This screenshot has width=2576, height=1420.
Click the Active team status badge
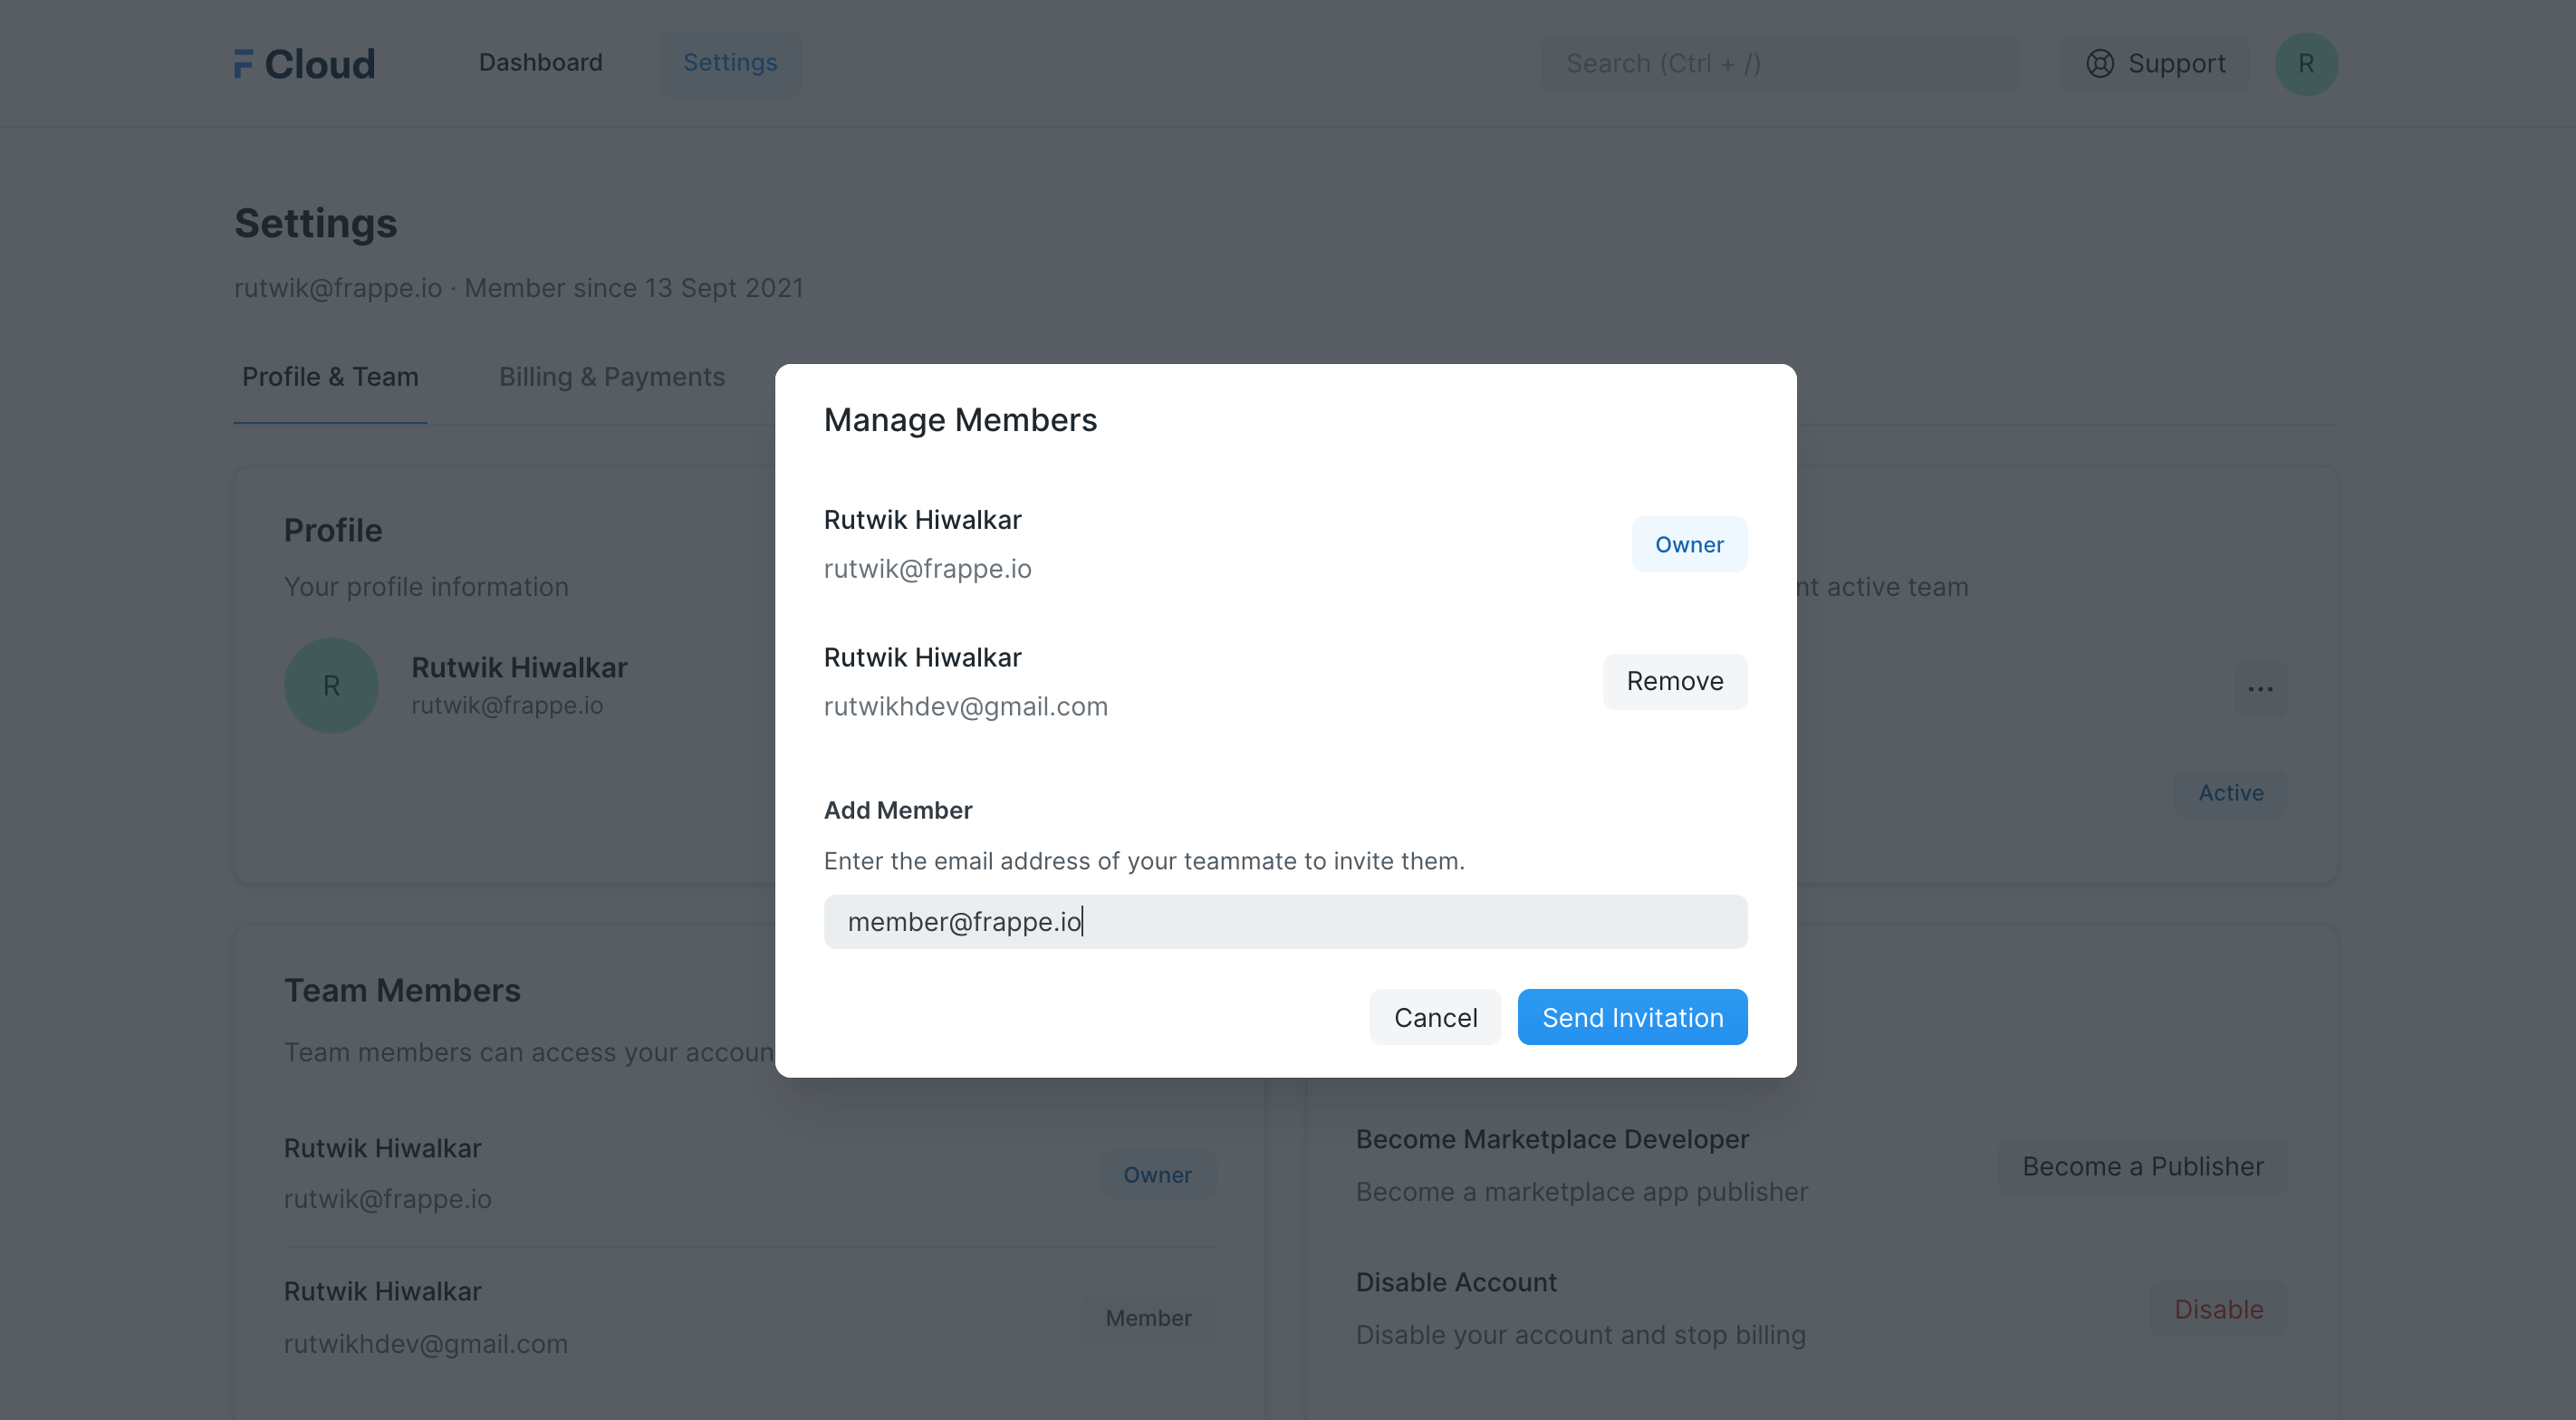2230,793
